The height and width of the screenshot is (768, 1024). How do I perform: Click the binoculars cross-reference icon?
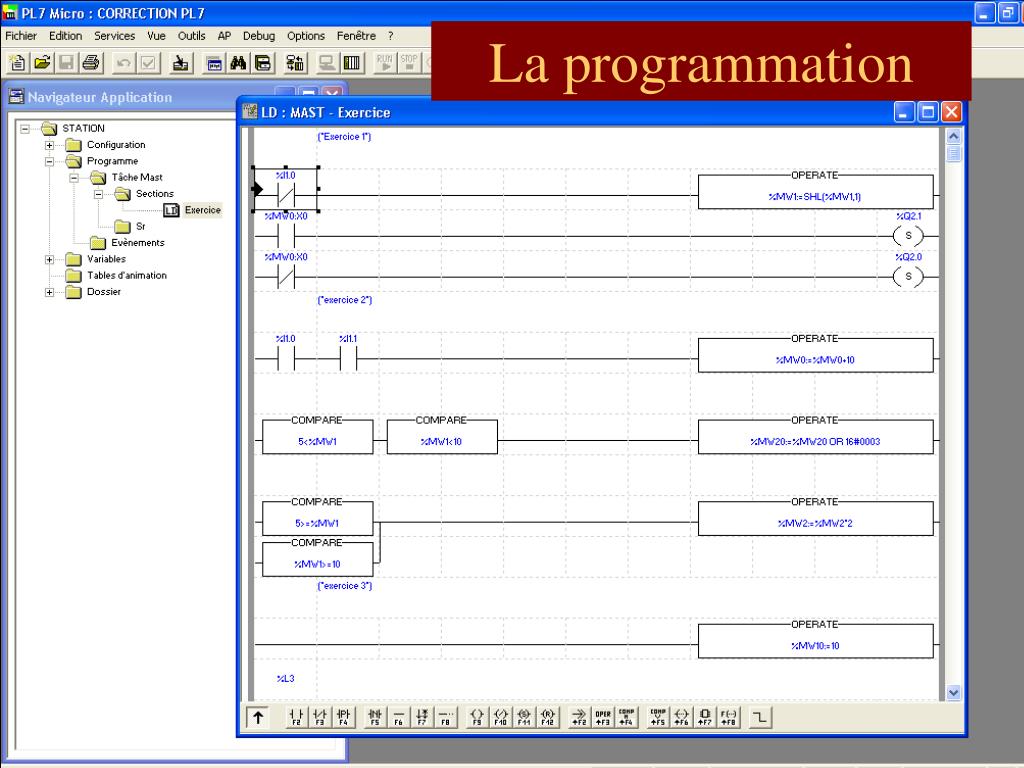[x=238, y=63]
